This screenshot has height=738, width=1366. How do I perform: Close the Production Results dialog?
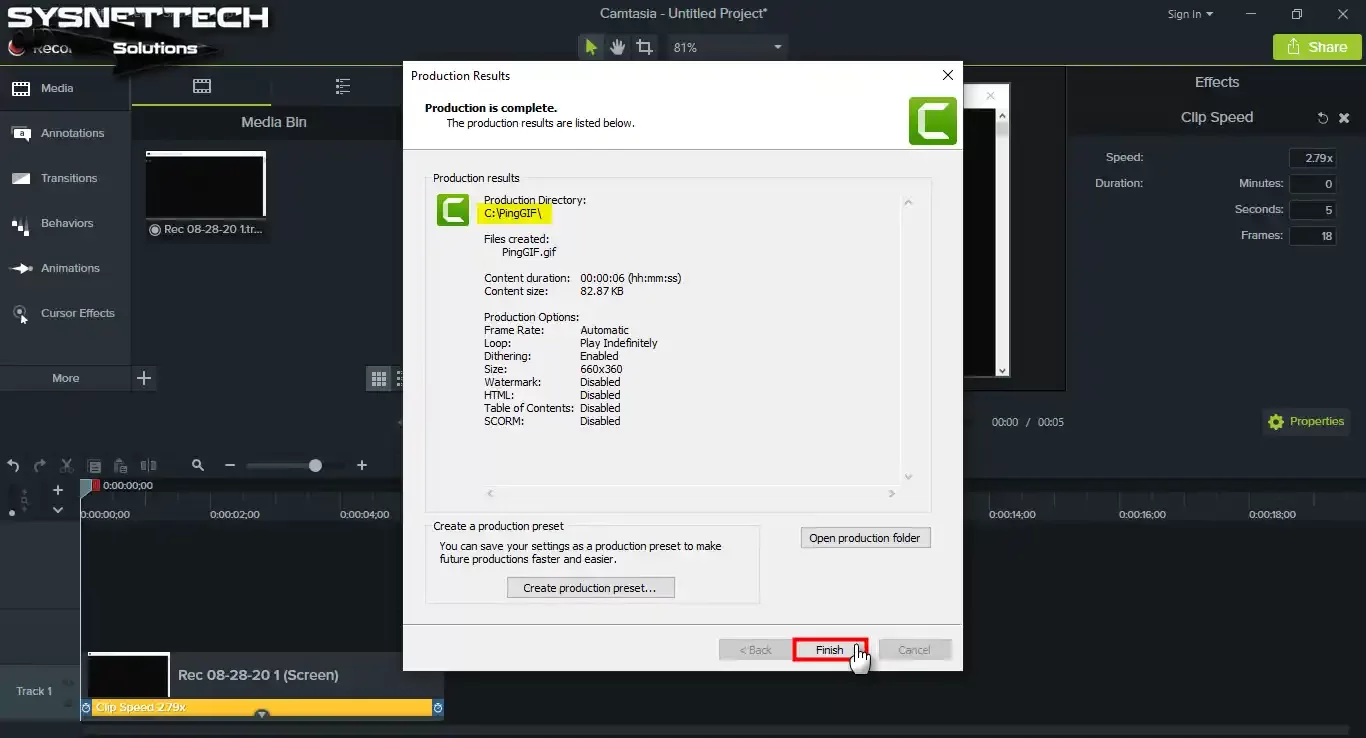[x=947, y=75]
